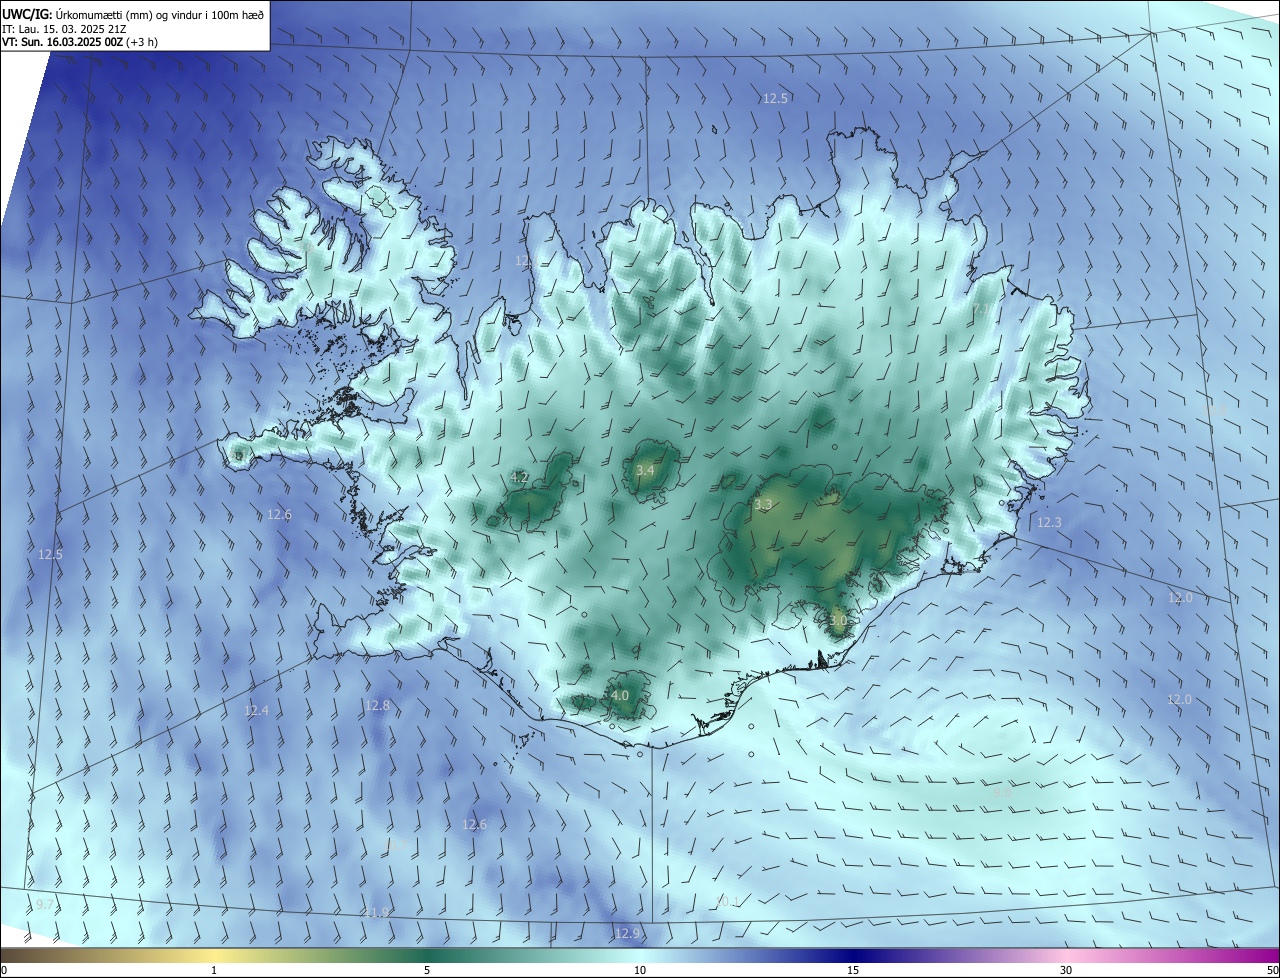The height and width of the screenshot is (978, 1280).
Task: Click the 0 tick on the color scale
Action: [x=4, y=970]
